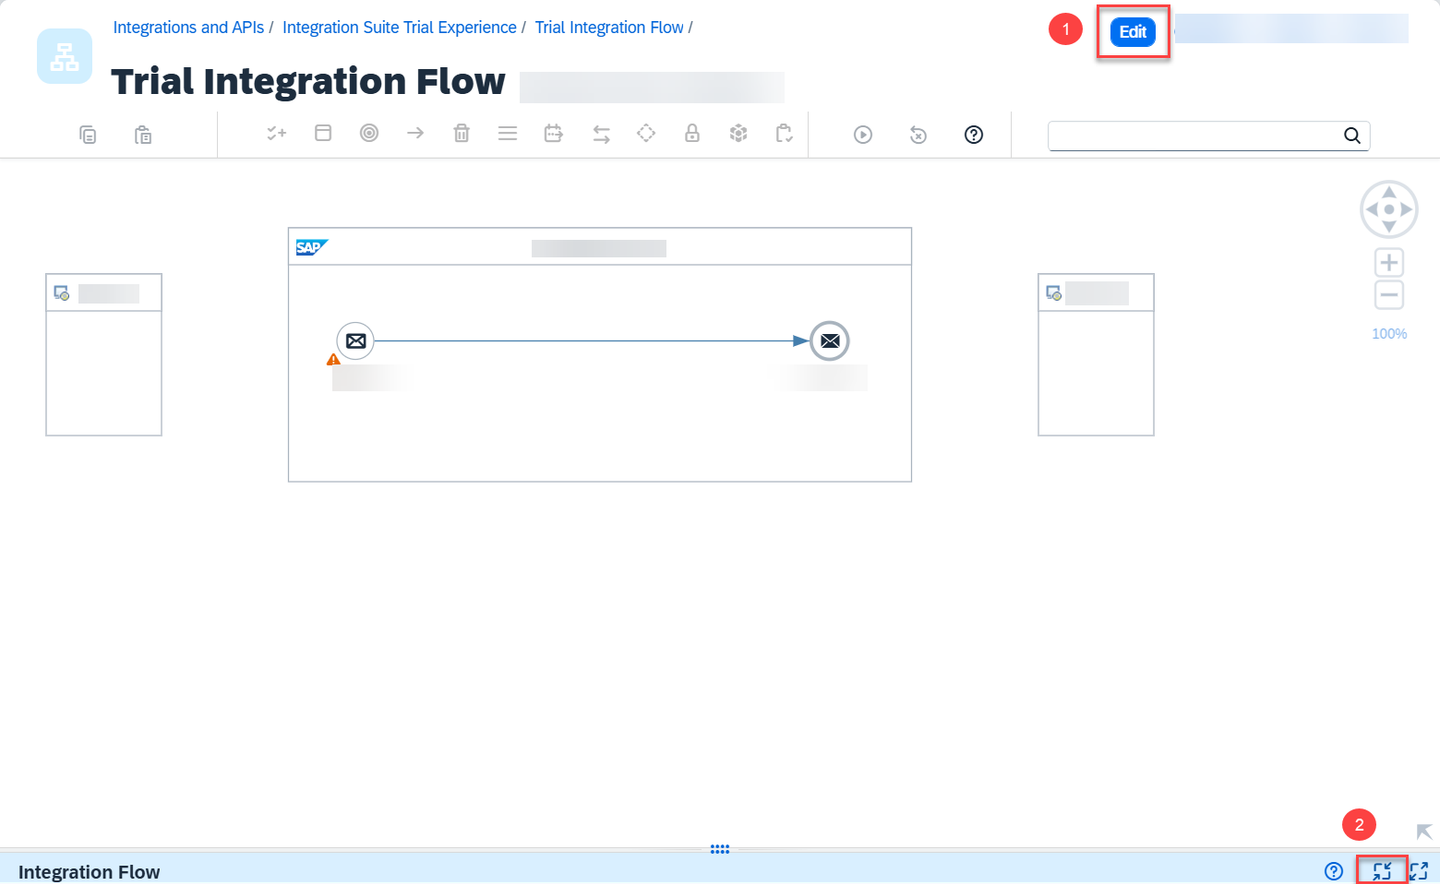Open the Integrations and APIs breadcrumb link
The width and height of the screenshot is (1440, 884).
[x=188, y=27]
